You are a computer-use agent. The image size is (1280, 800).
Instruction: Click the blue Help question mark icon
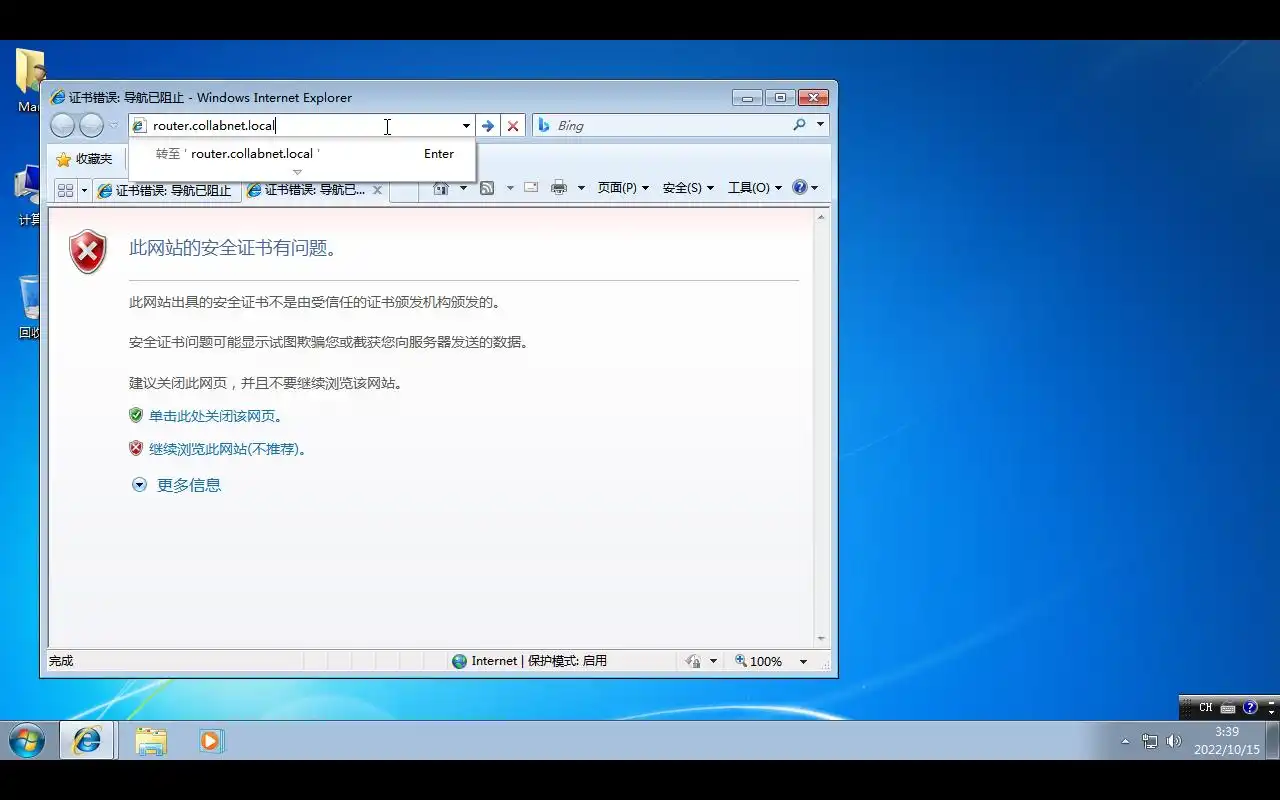click(x=799, y=188)
